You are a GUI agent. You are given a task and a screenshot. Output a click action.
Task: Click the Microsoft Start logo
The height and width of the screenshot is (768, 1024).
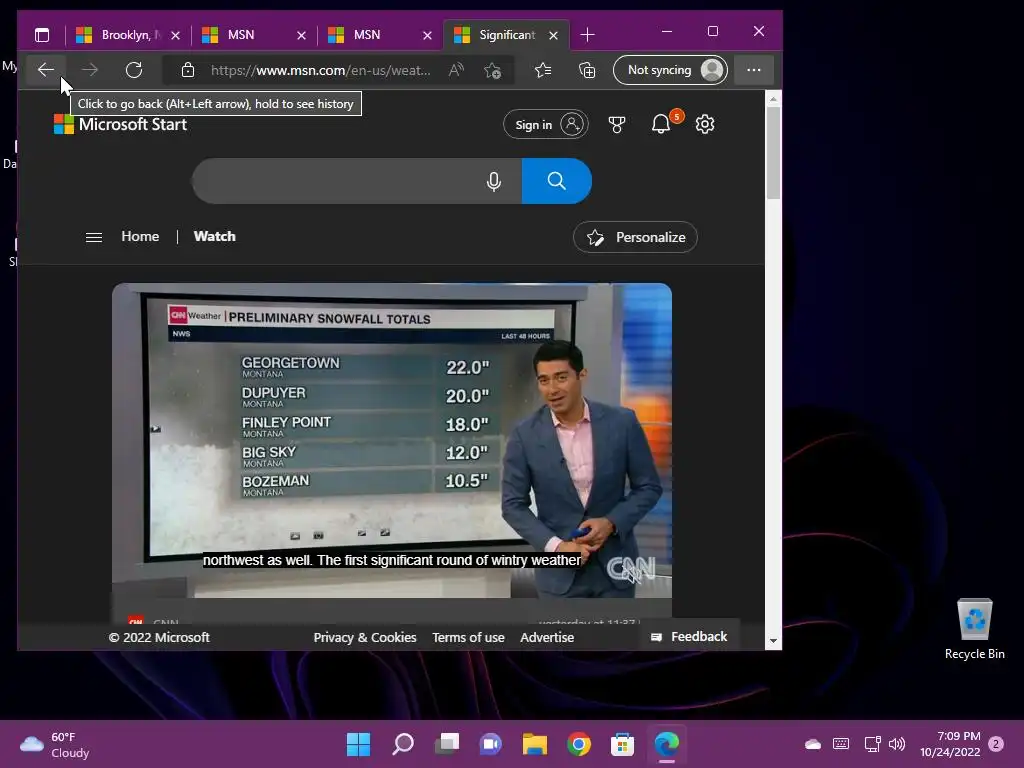pyautogui.click(x=120, y=124)
